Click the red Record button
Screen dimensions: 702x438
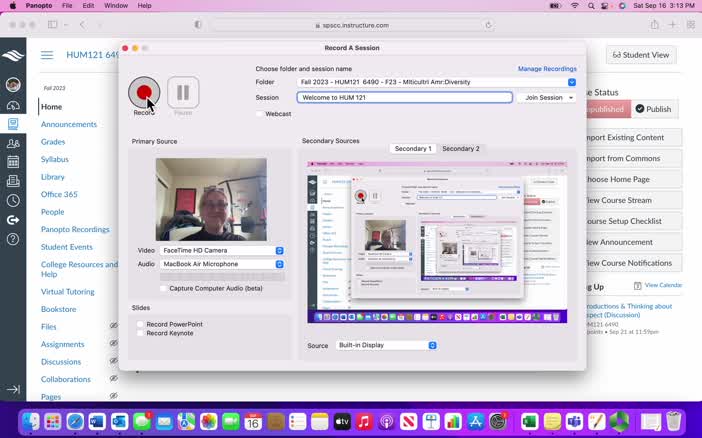coord(144,92)
